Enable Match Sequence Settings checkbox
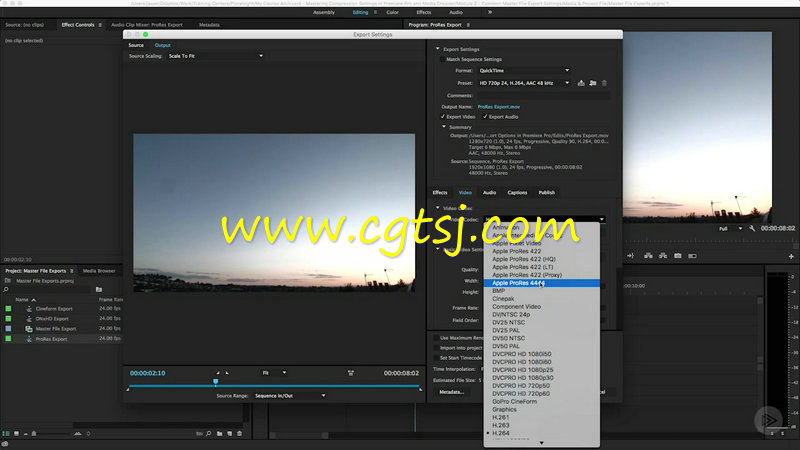The image size is (800, 450). coord(442,60)
